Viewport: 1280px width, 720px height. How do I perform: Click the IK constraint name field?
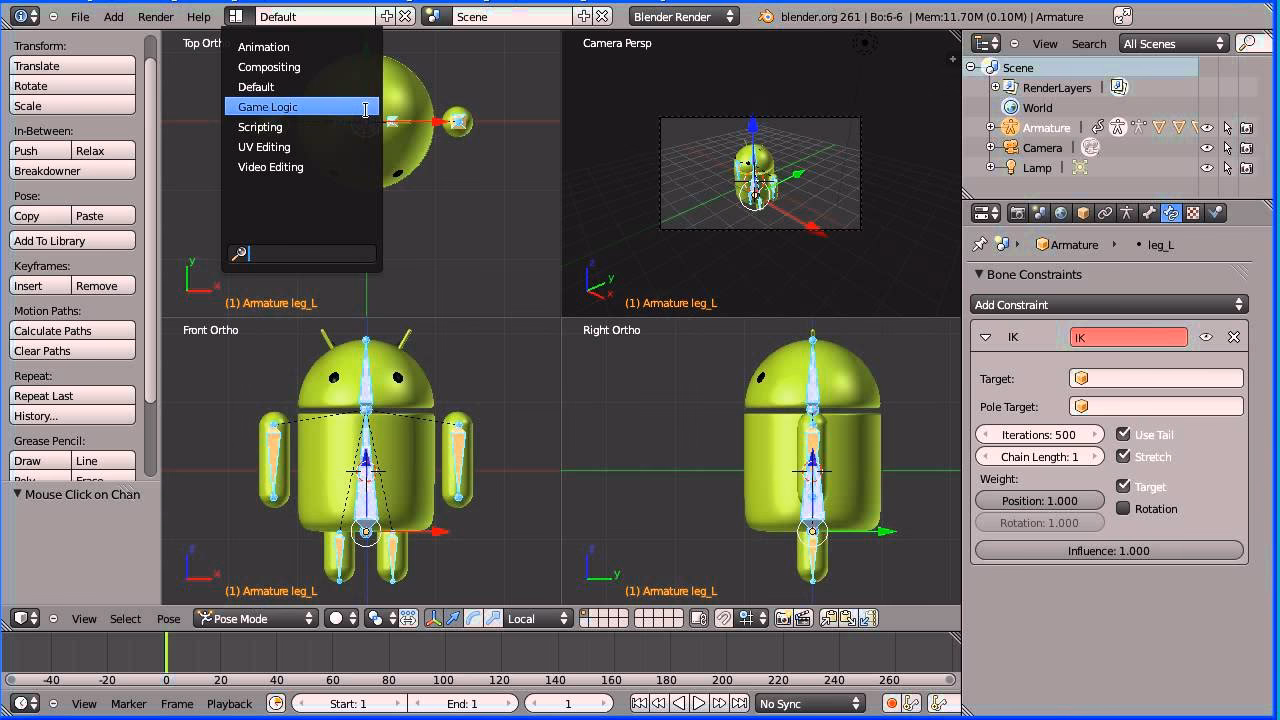click(1129, 337)
